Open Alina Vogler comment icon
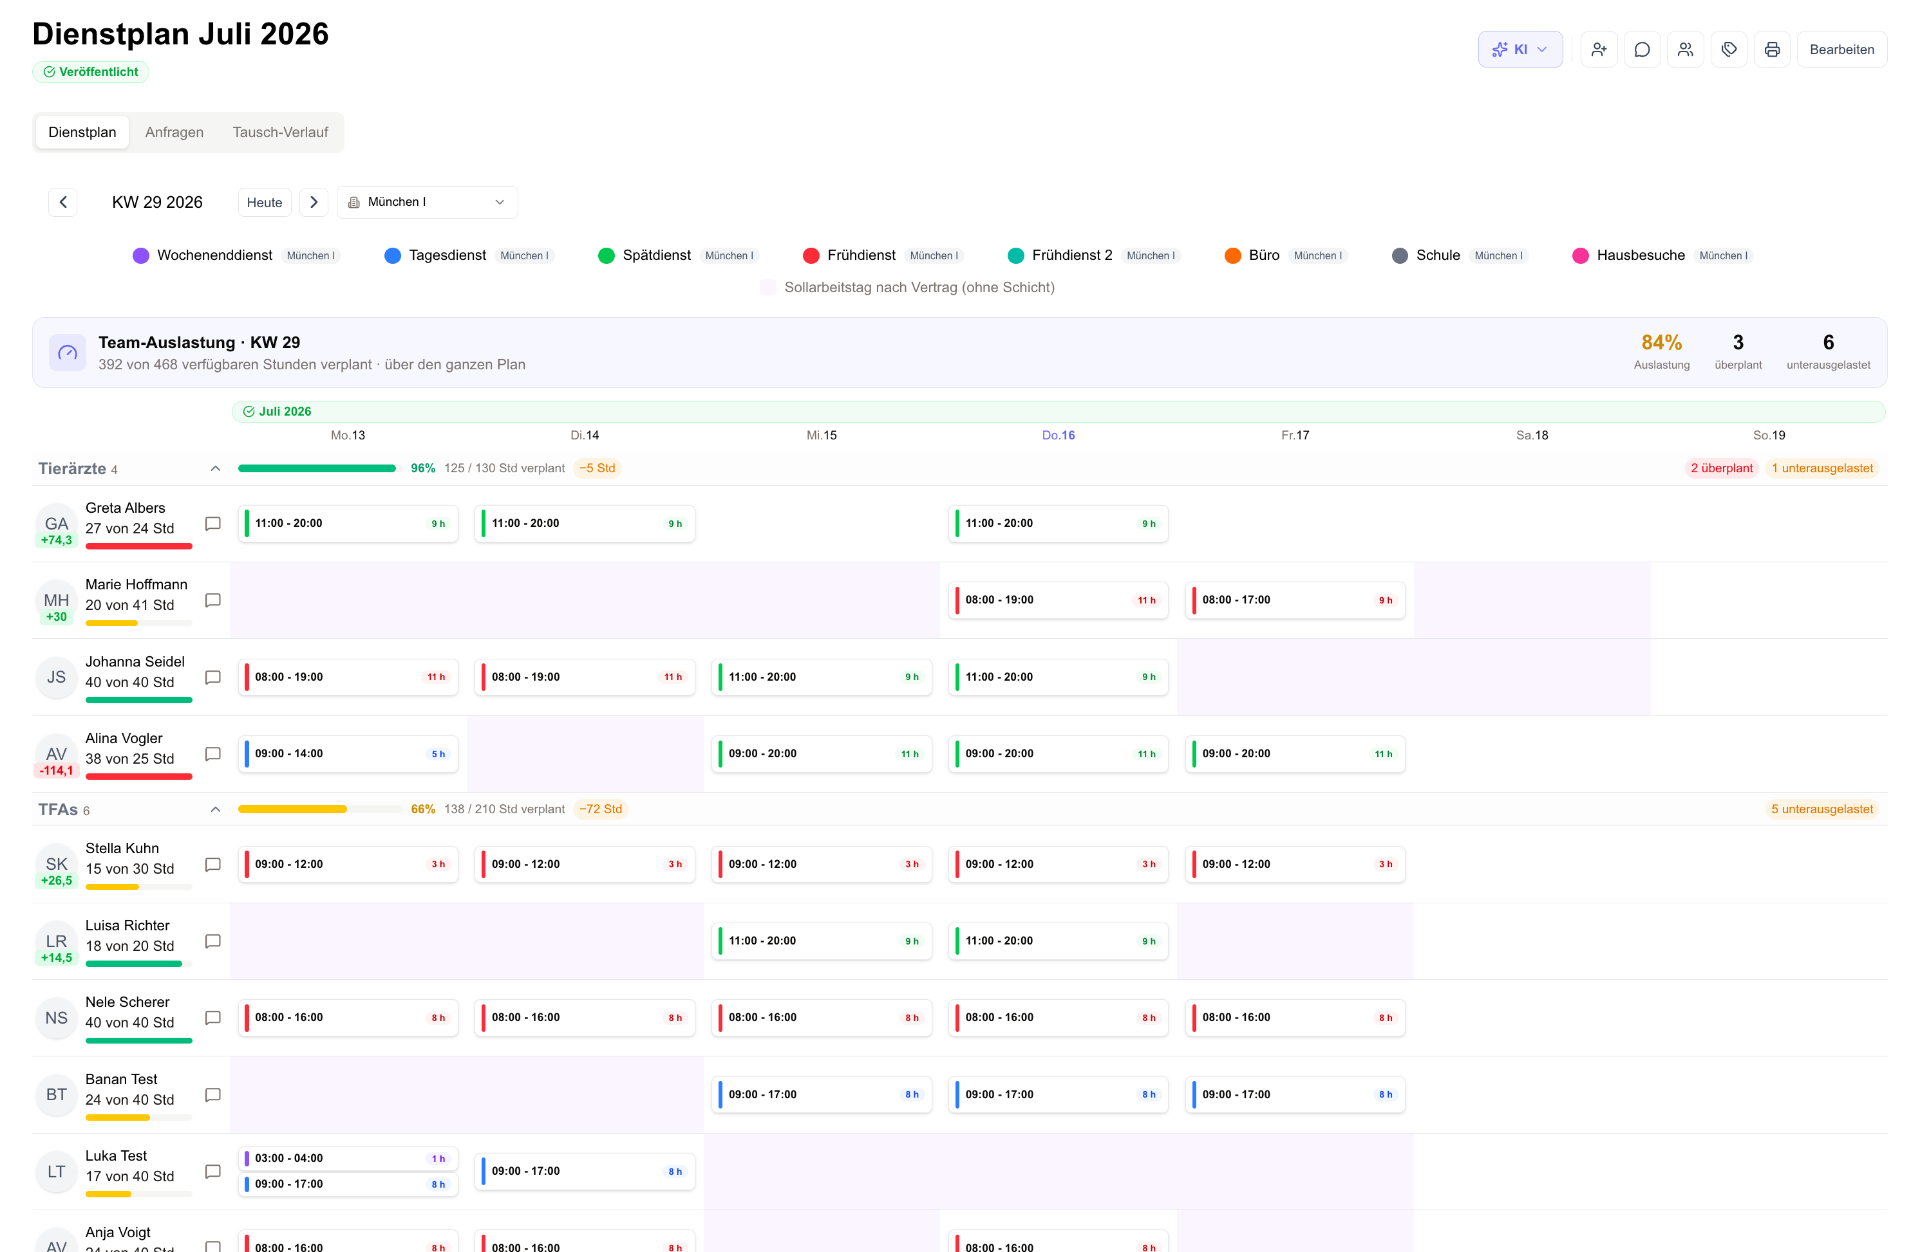1920x1252 pixels. click(x=213, y=755)
